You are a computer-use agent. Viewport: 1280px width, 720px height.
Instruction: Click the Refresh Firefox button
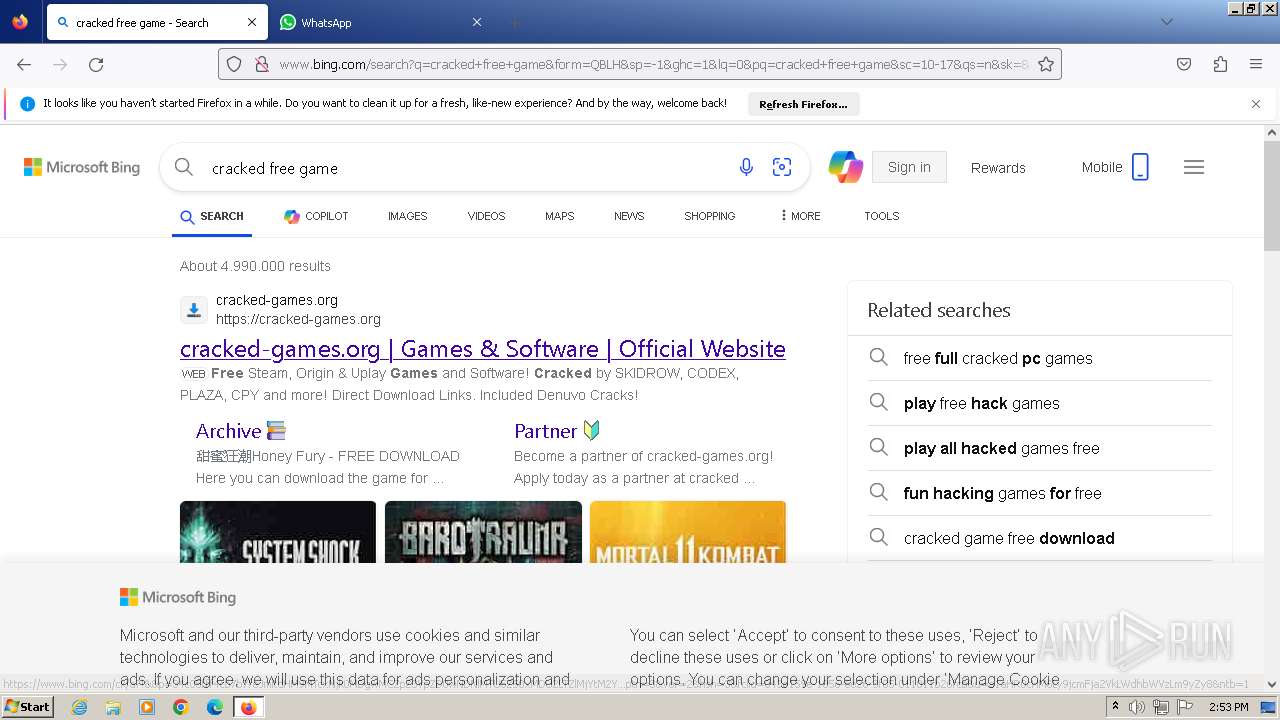(803, 104)
